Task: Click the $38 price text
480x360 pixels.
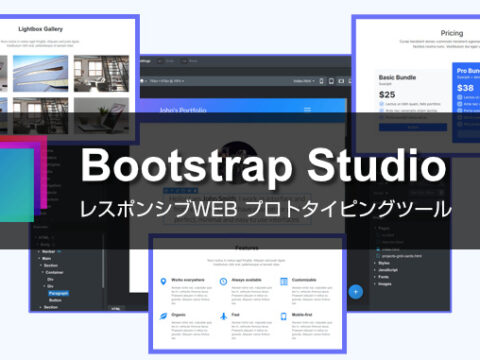Action: tap(465, 88)
